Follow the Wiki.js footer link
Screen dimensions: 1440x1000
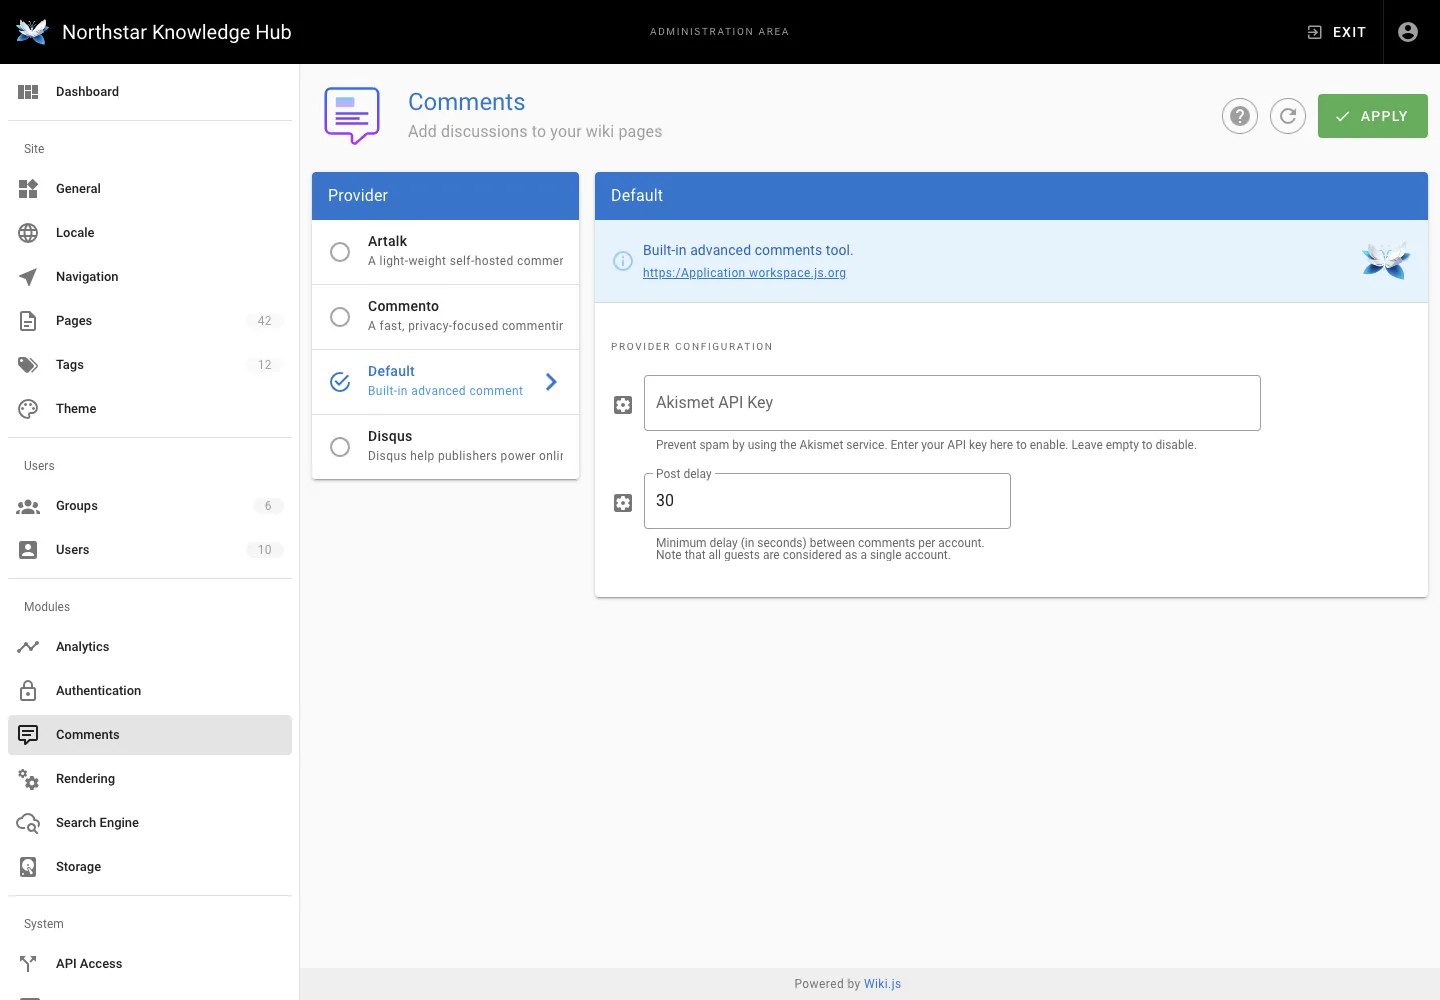pos(882,984)
